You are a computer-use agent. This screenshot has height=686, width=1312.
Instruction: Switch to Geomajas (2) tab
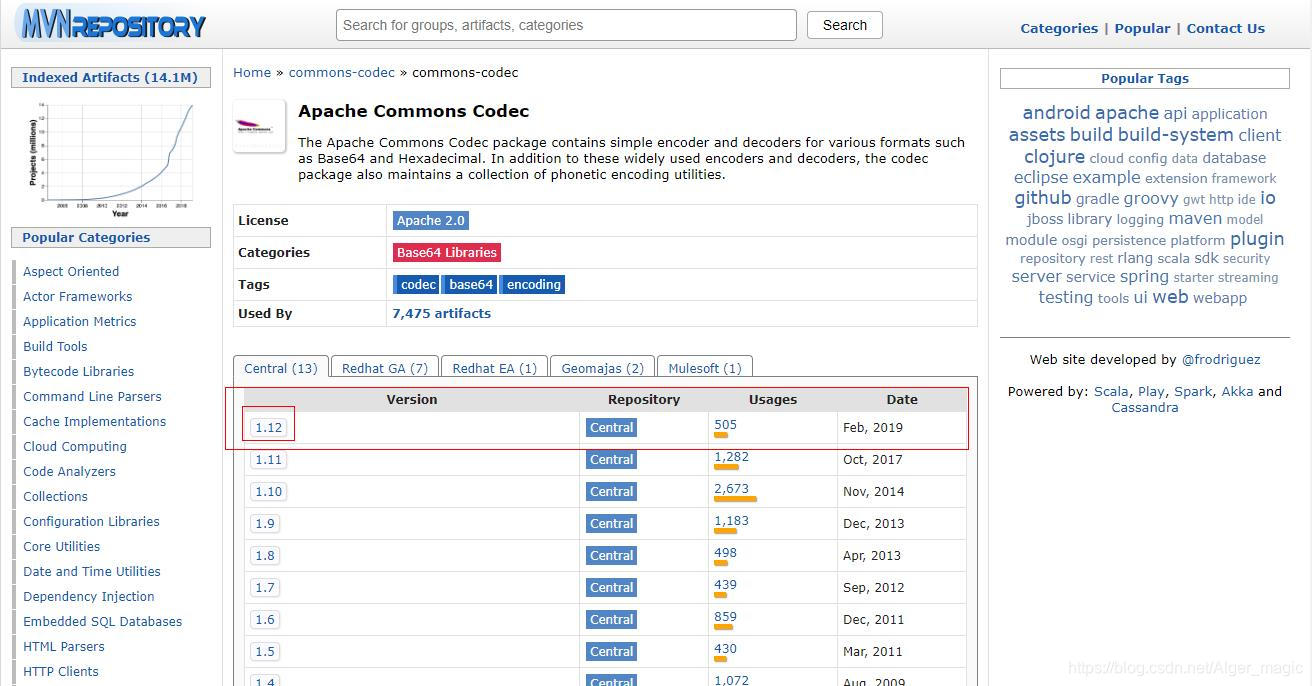click(x=603, y=368)
